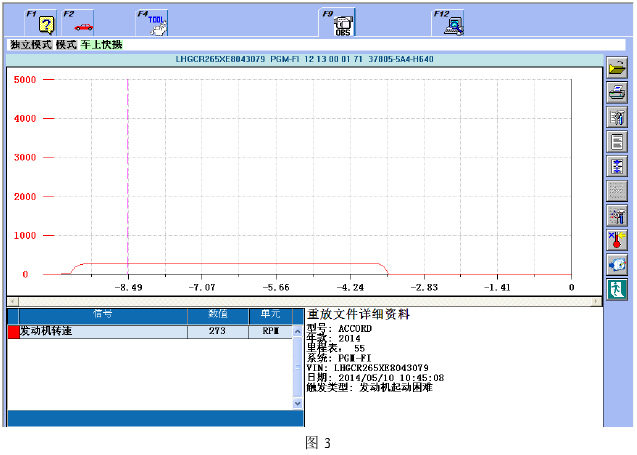Select the greyed-out dotted grid icon

pyautogui.click(x=617, y=191)
